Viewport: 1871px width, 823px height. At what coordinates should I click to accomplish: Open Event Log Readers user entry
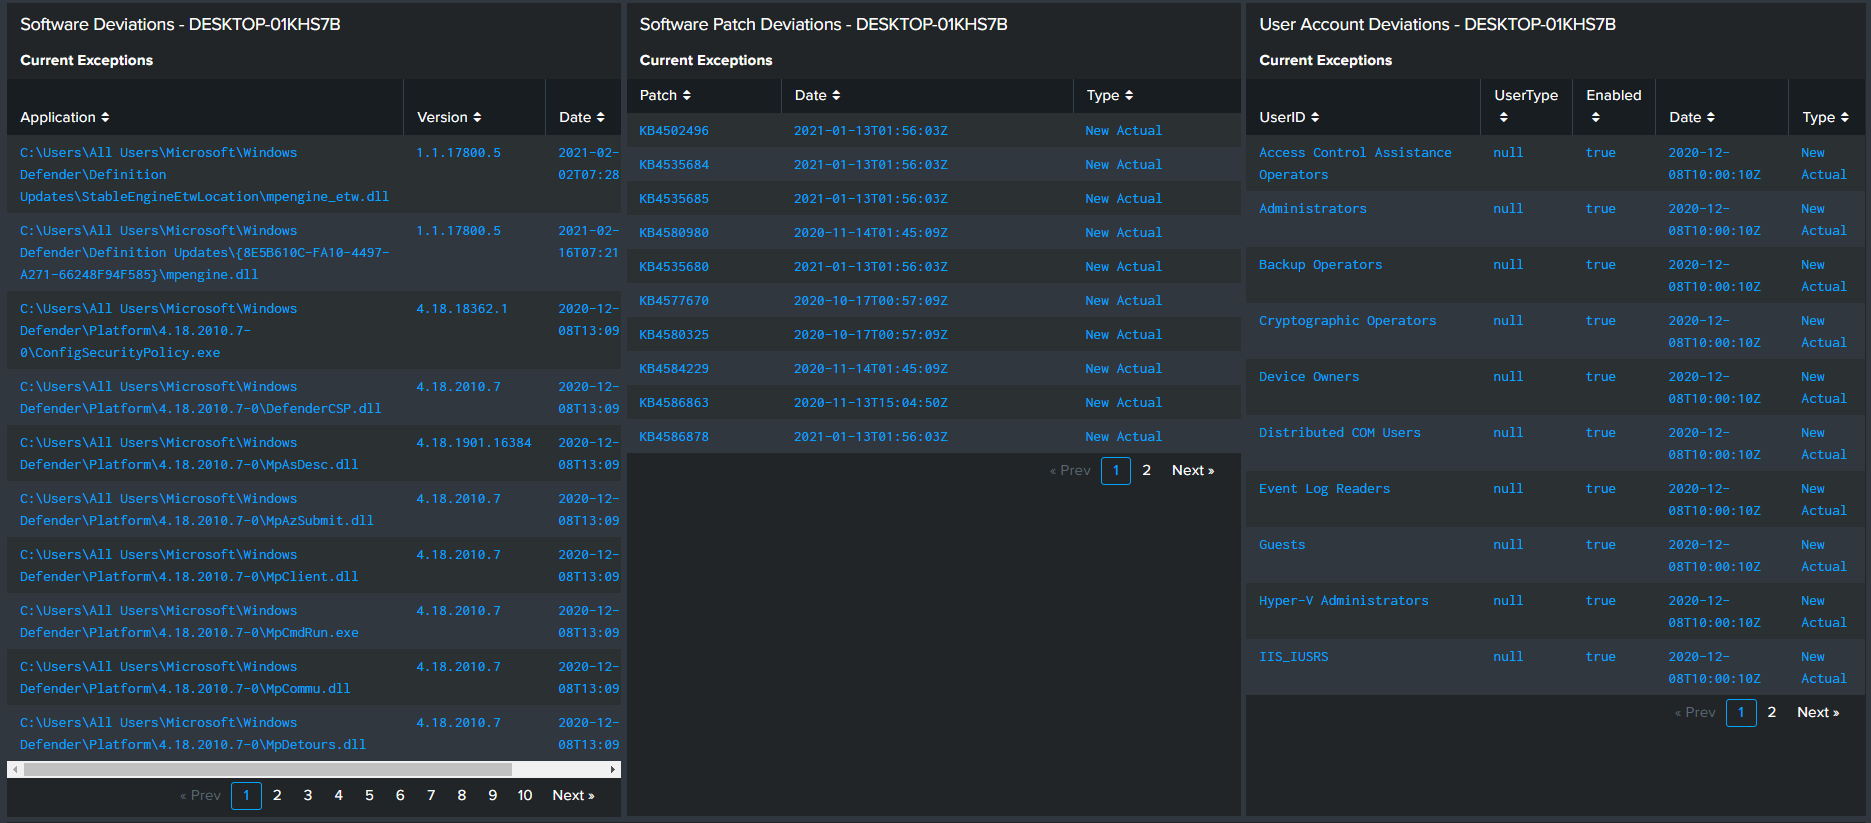pos(1555,499)
